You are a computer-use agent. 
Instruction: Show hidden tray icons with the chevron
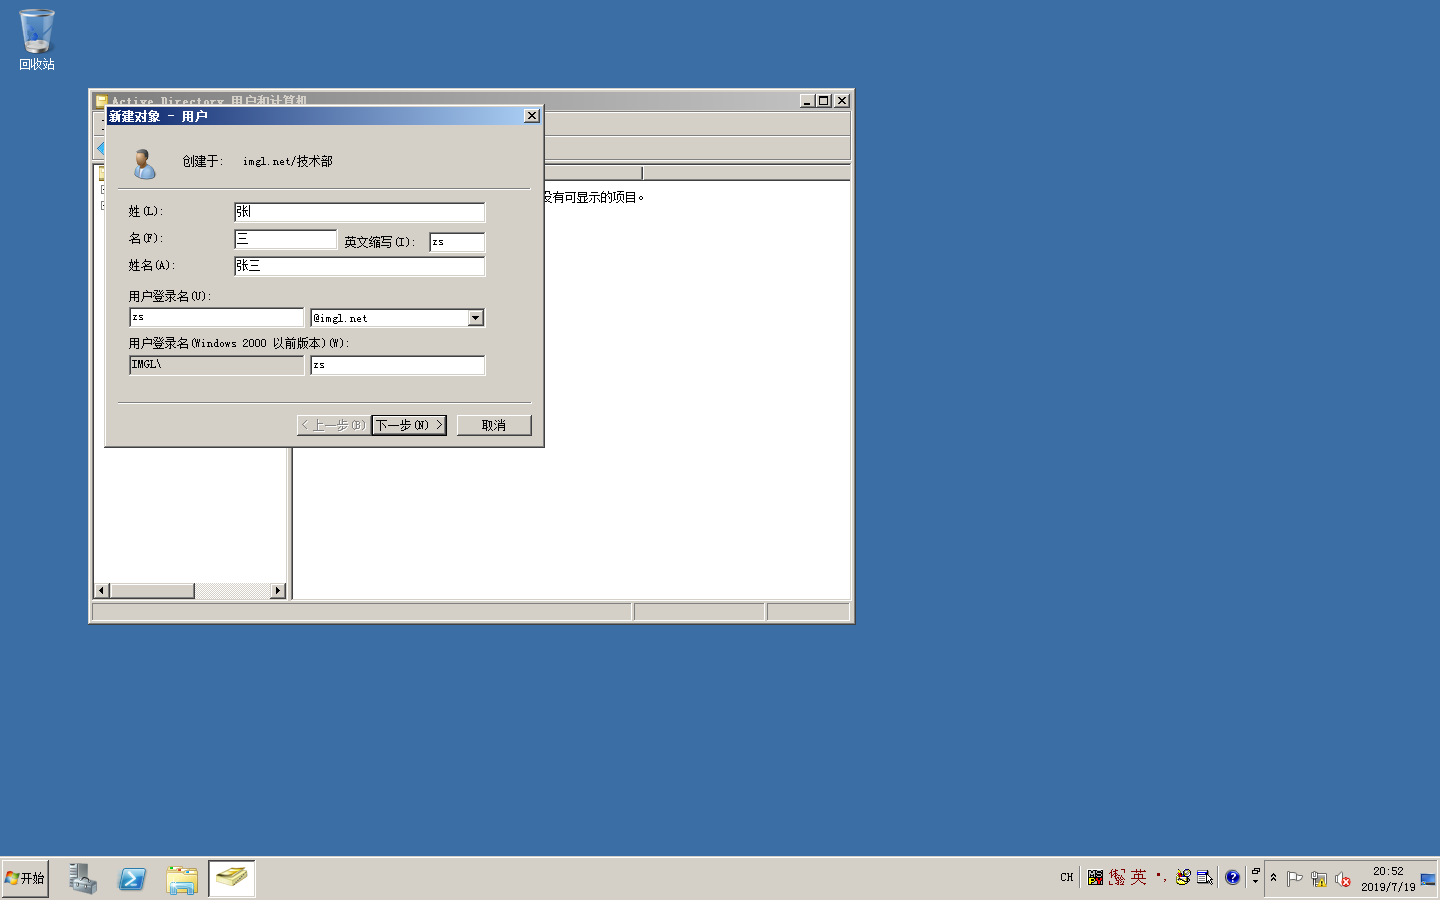pos(1273,878)
